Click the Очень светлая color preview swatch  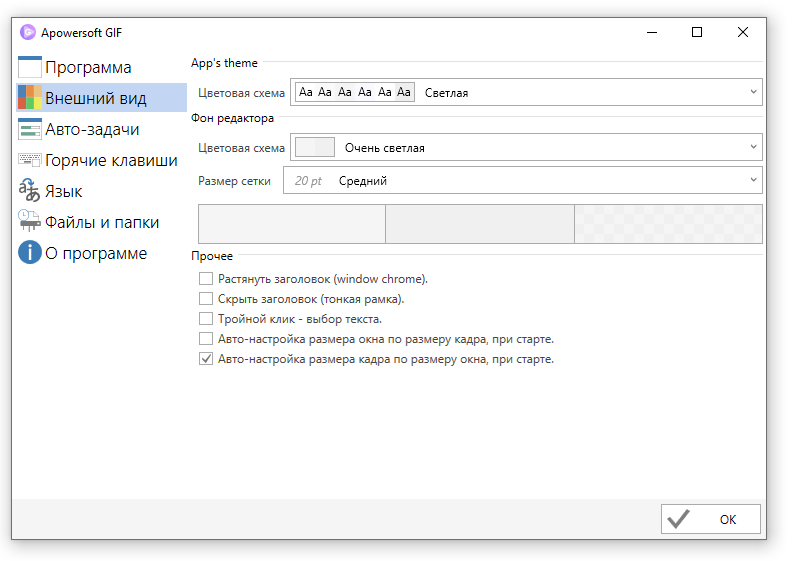click(x=315, y=147)
